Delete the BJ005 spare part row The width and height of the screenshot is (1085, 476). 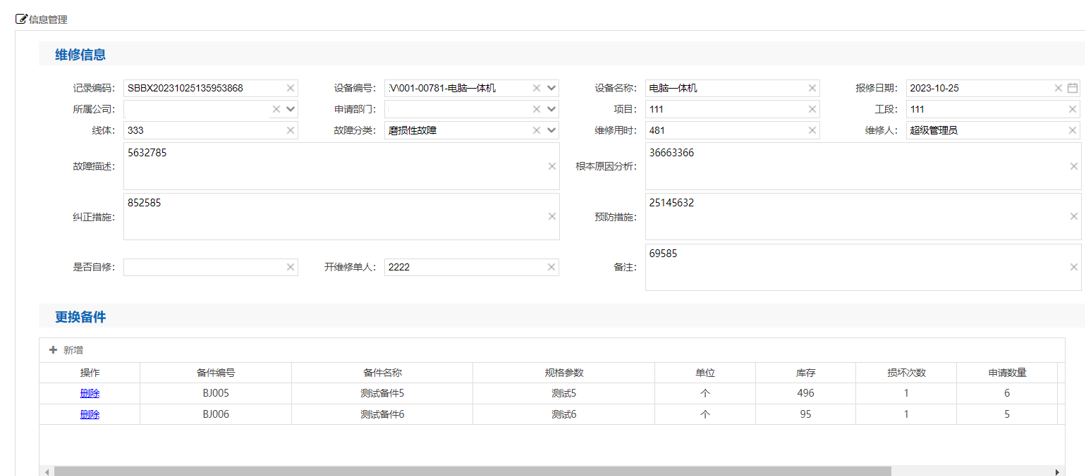(x=90, y=393)
